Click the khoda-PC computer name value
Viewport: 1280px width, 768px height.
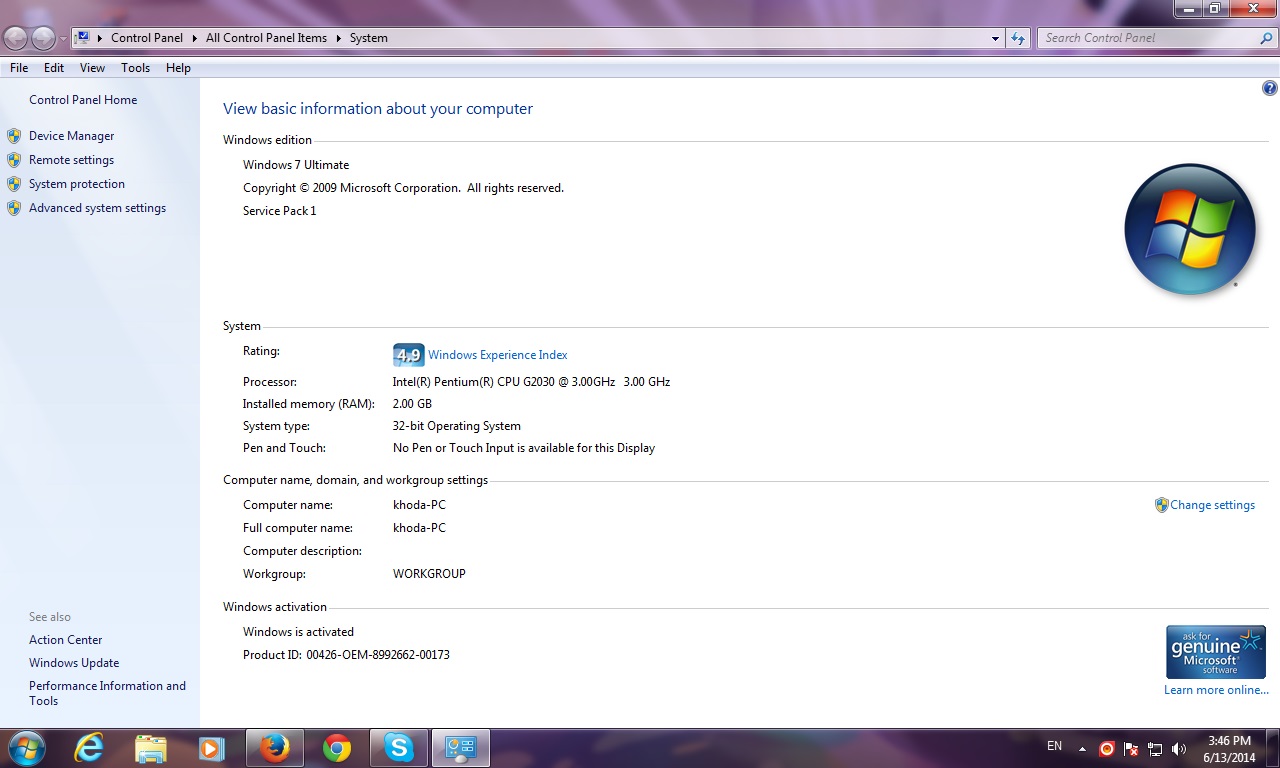[x=419, y=505]
